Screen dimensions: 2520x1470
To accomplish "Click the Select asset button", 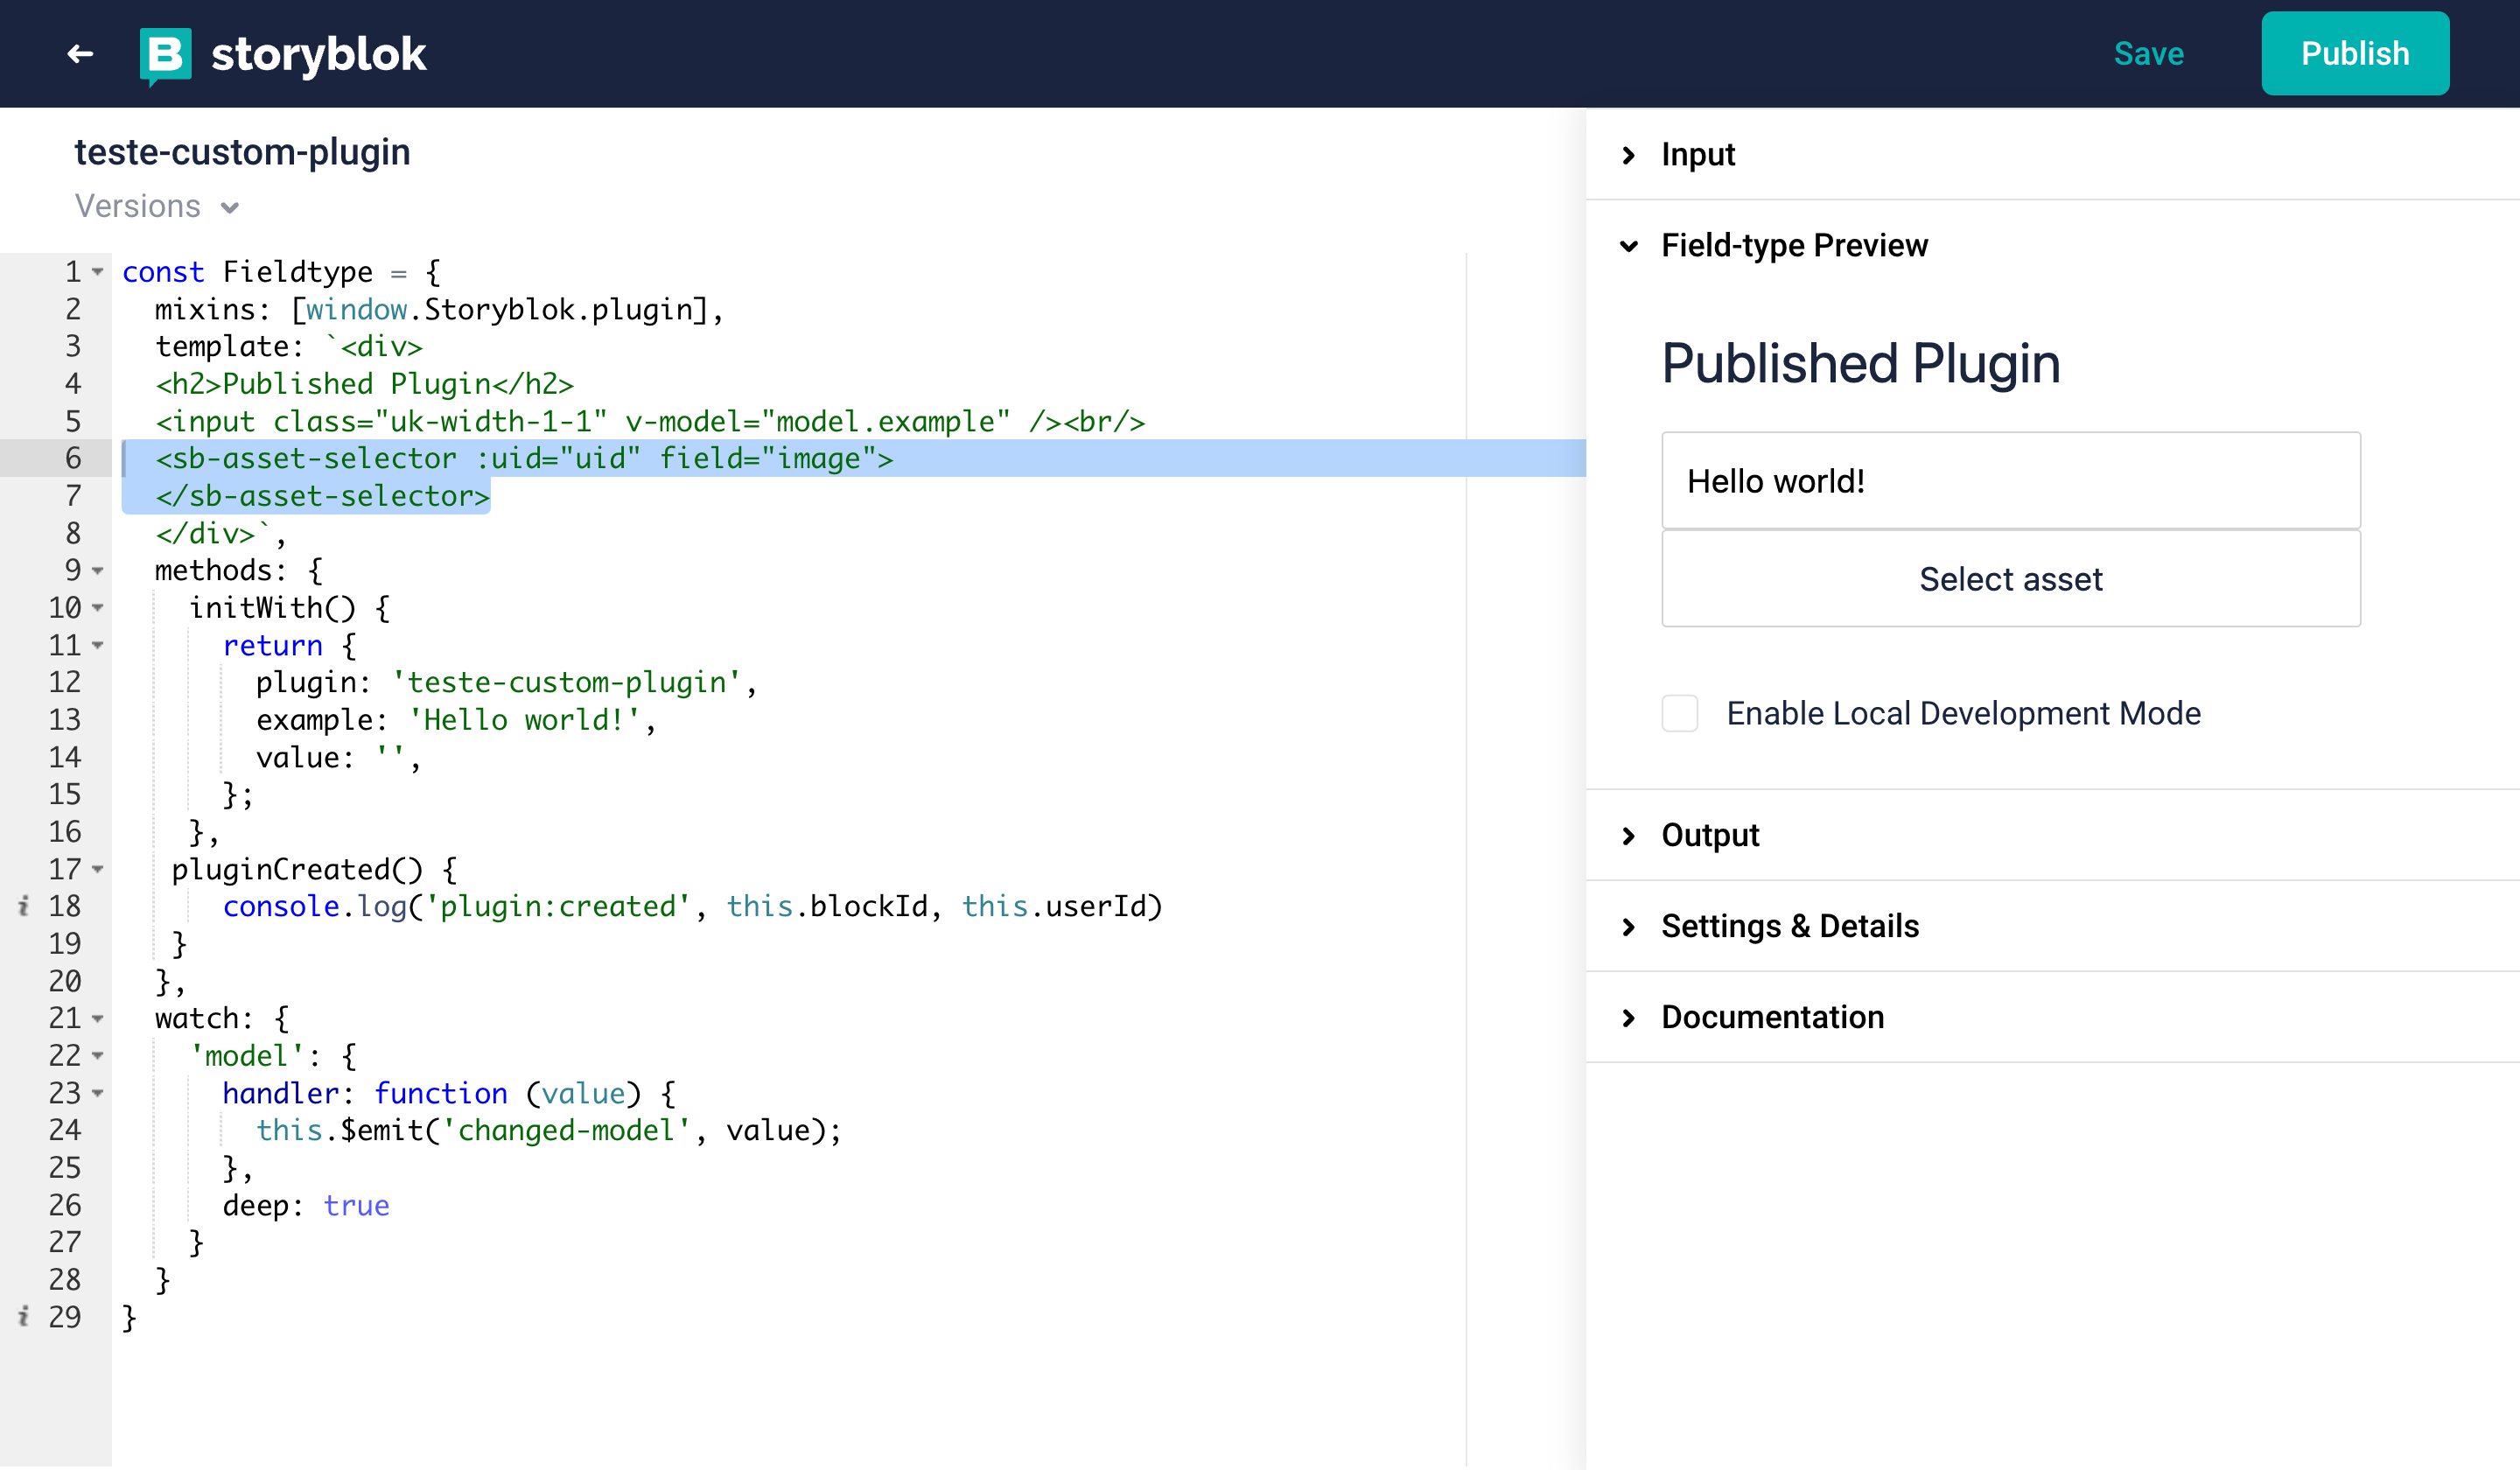I will tap(2010, 579).
